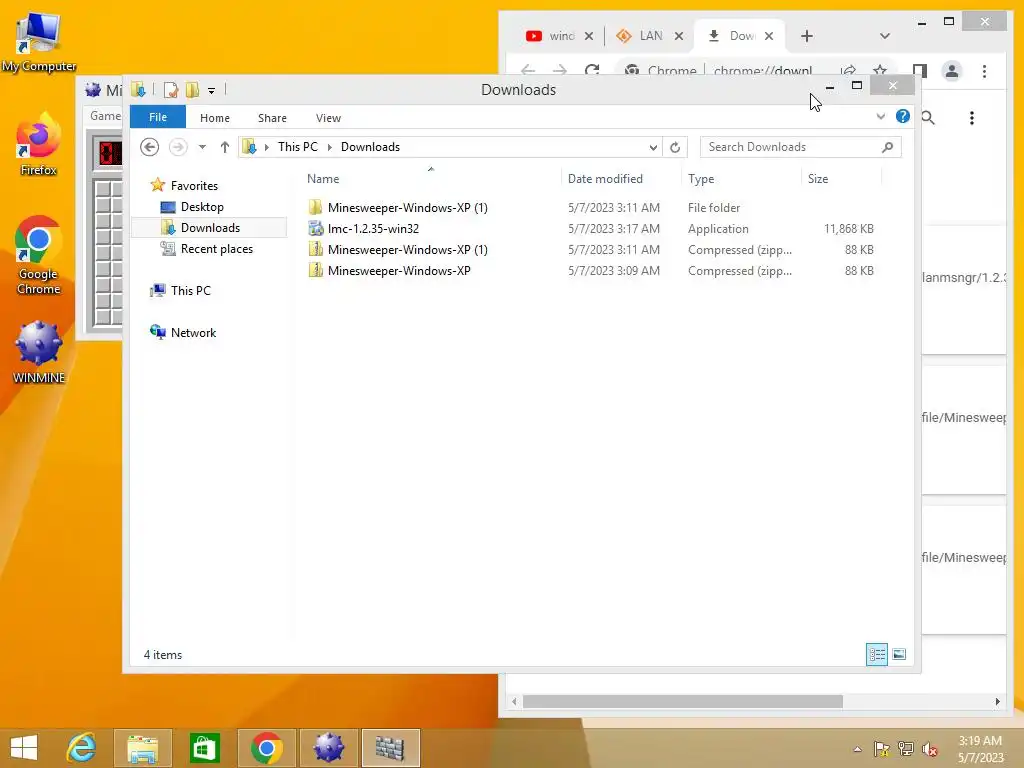
Task: Open the Game menu in Minesweeper window
Action: (x=105, y=116)
